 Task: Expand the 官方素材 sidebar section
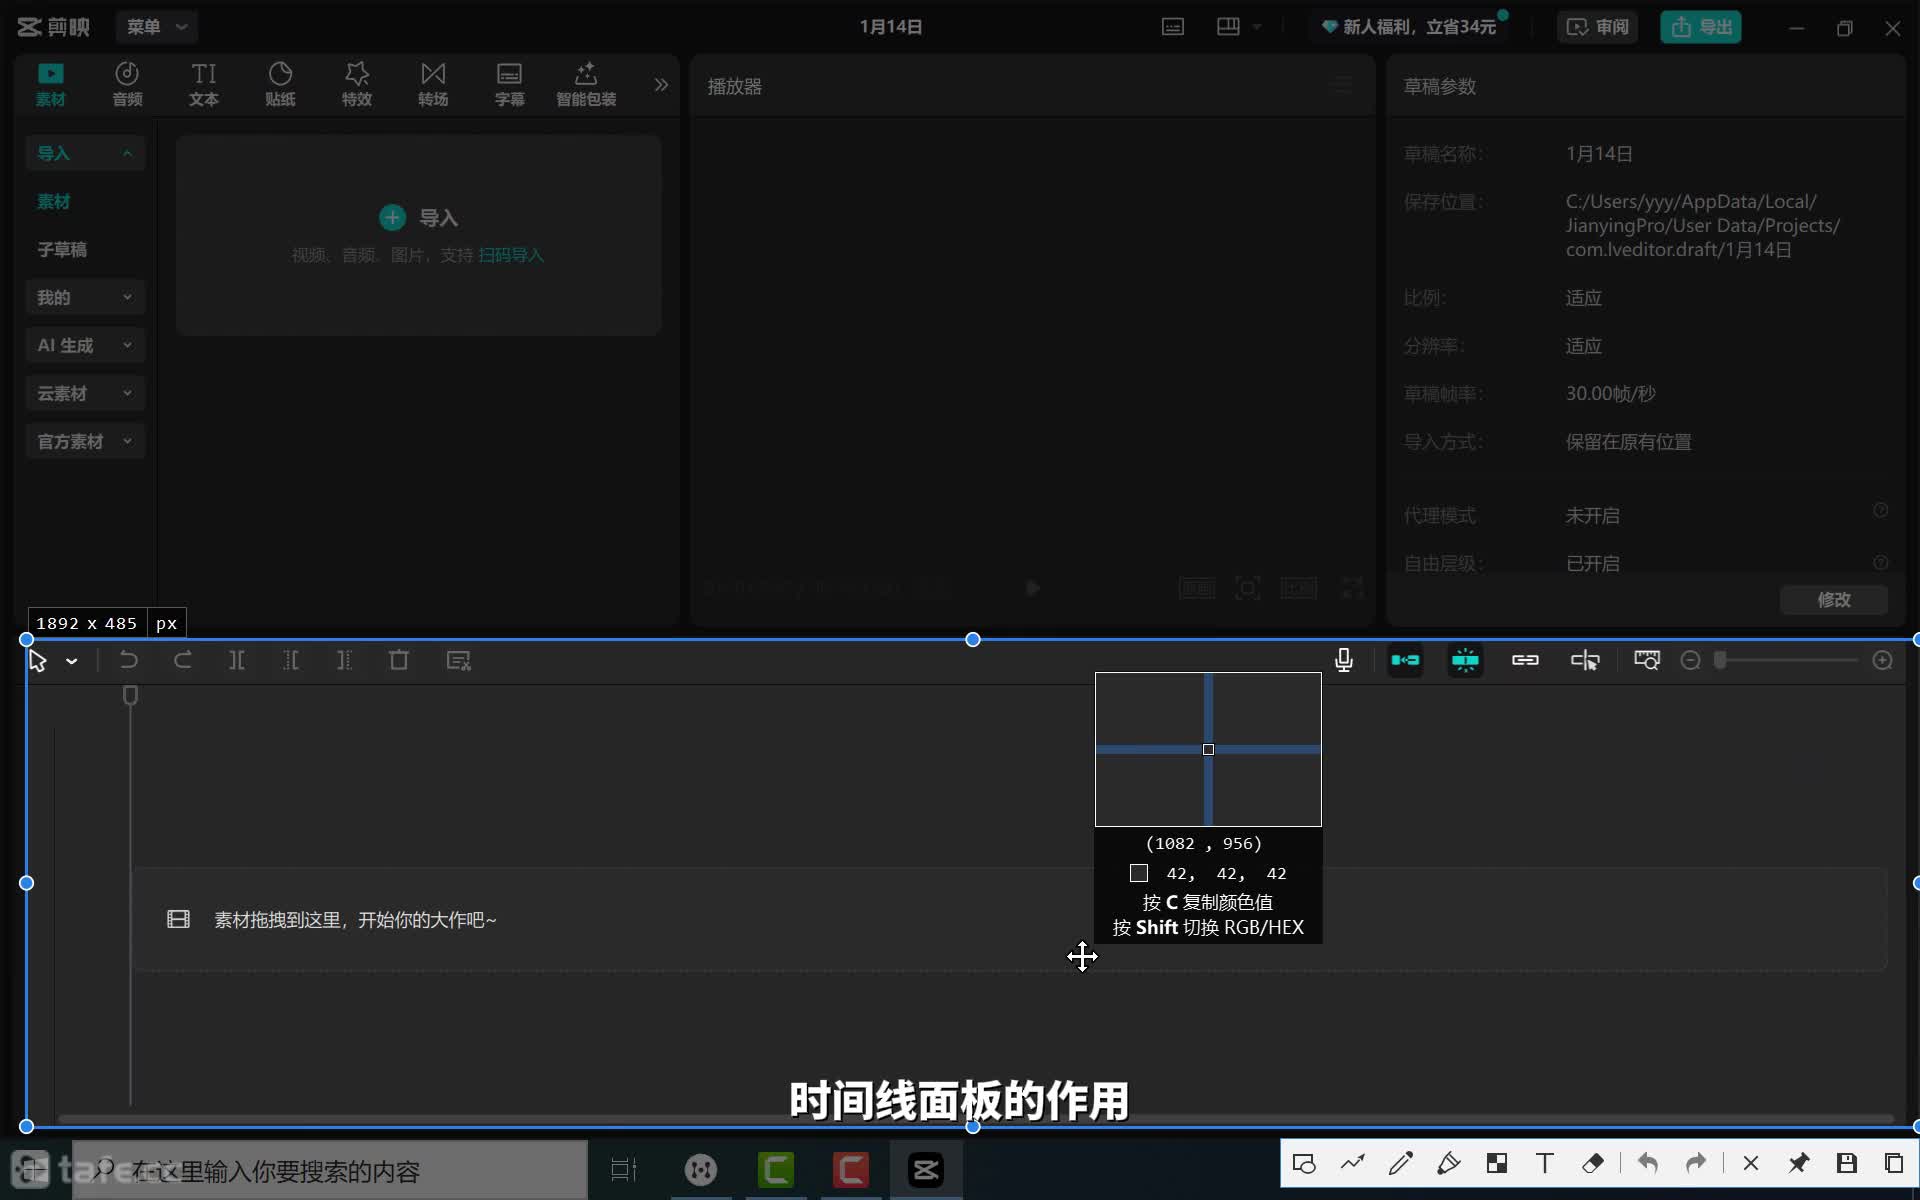click(x=85, y=441)
